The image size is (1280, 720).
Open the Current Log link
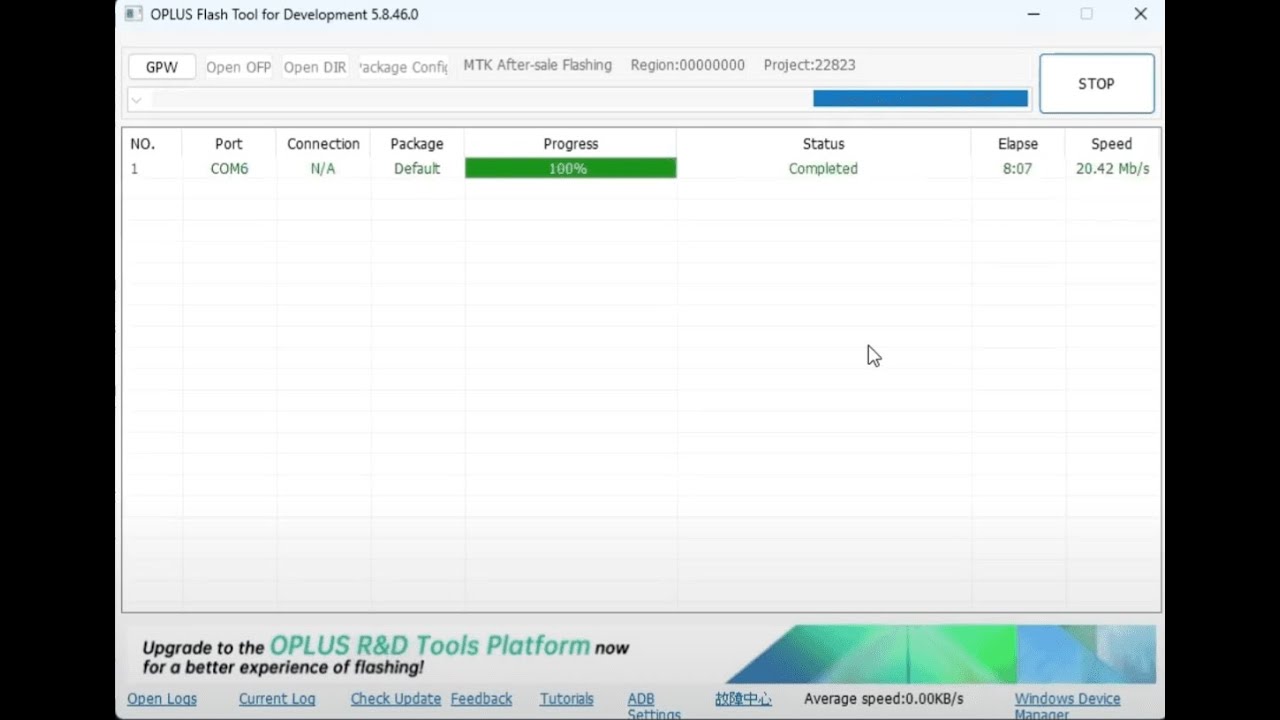(x=277, y=699)
